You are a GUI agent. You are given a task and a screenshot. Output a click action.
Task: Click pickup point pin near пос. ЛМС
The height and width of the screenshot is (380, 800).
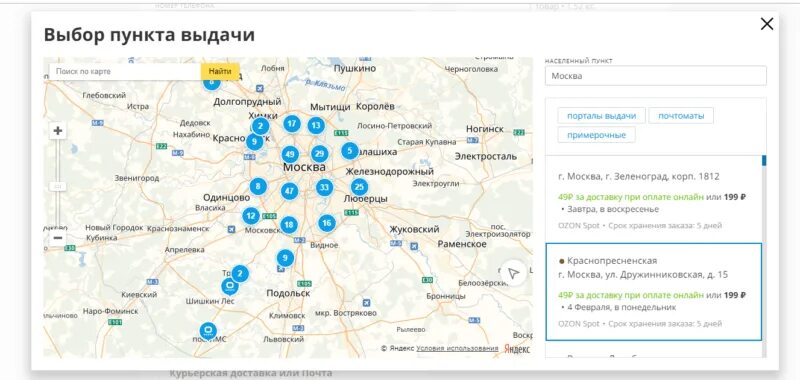tap(208, 331)
